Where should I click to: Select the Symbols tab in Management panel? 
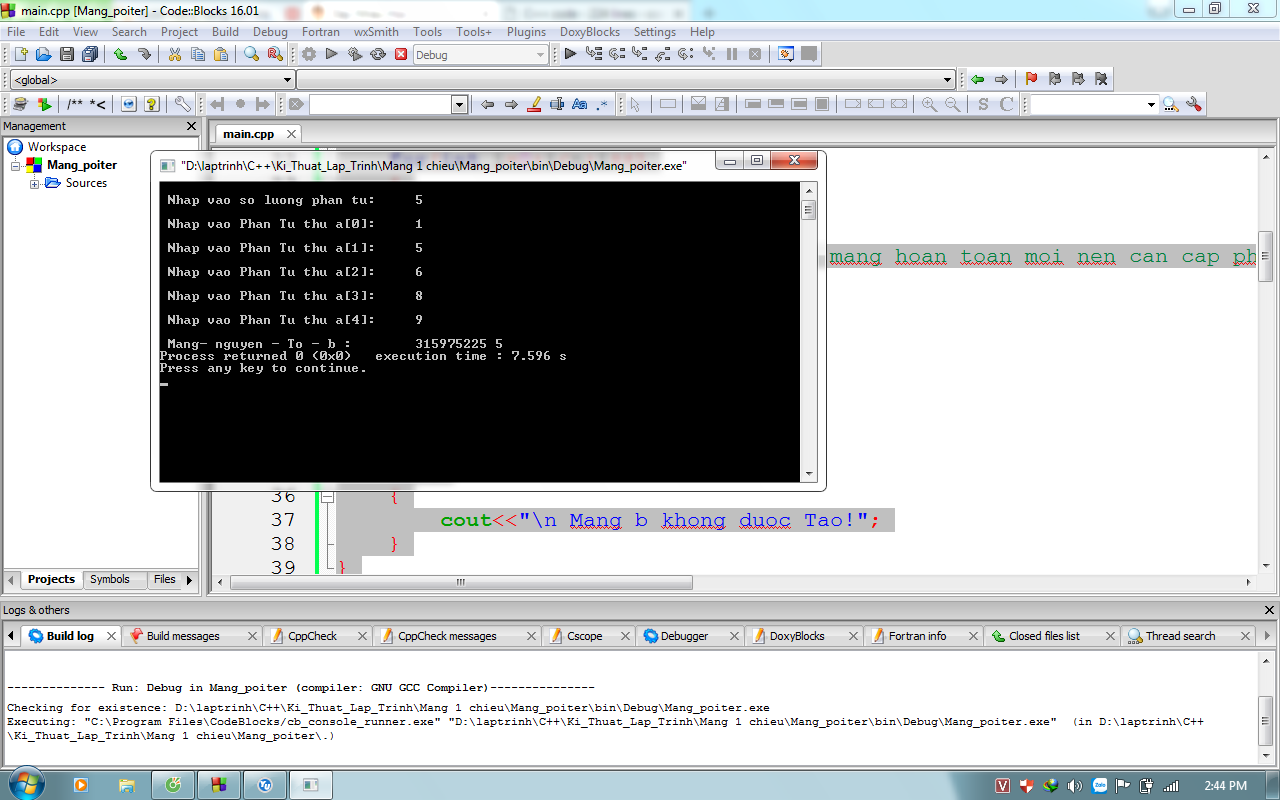click(110, 579)
